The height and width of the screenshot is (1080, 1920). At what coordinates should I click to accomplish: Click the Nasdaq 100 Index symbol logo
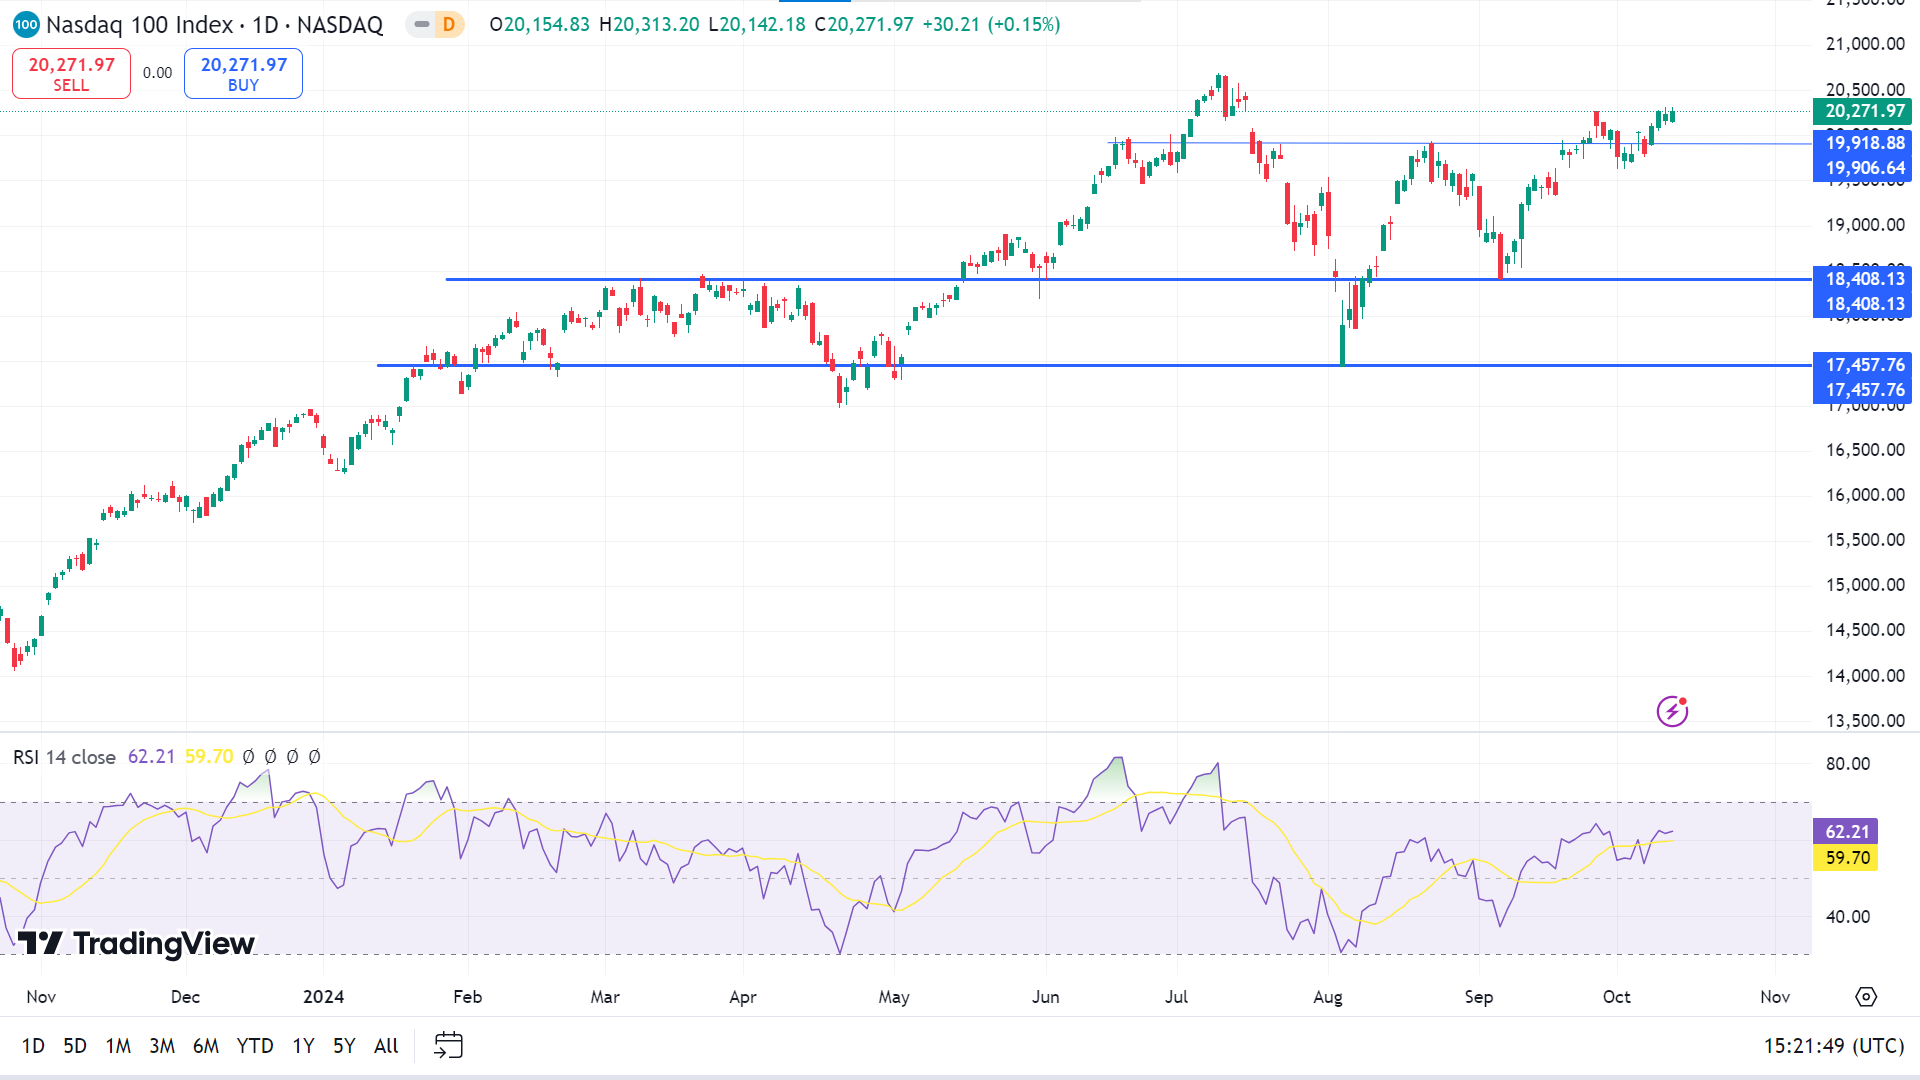[x=26, y=24]
